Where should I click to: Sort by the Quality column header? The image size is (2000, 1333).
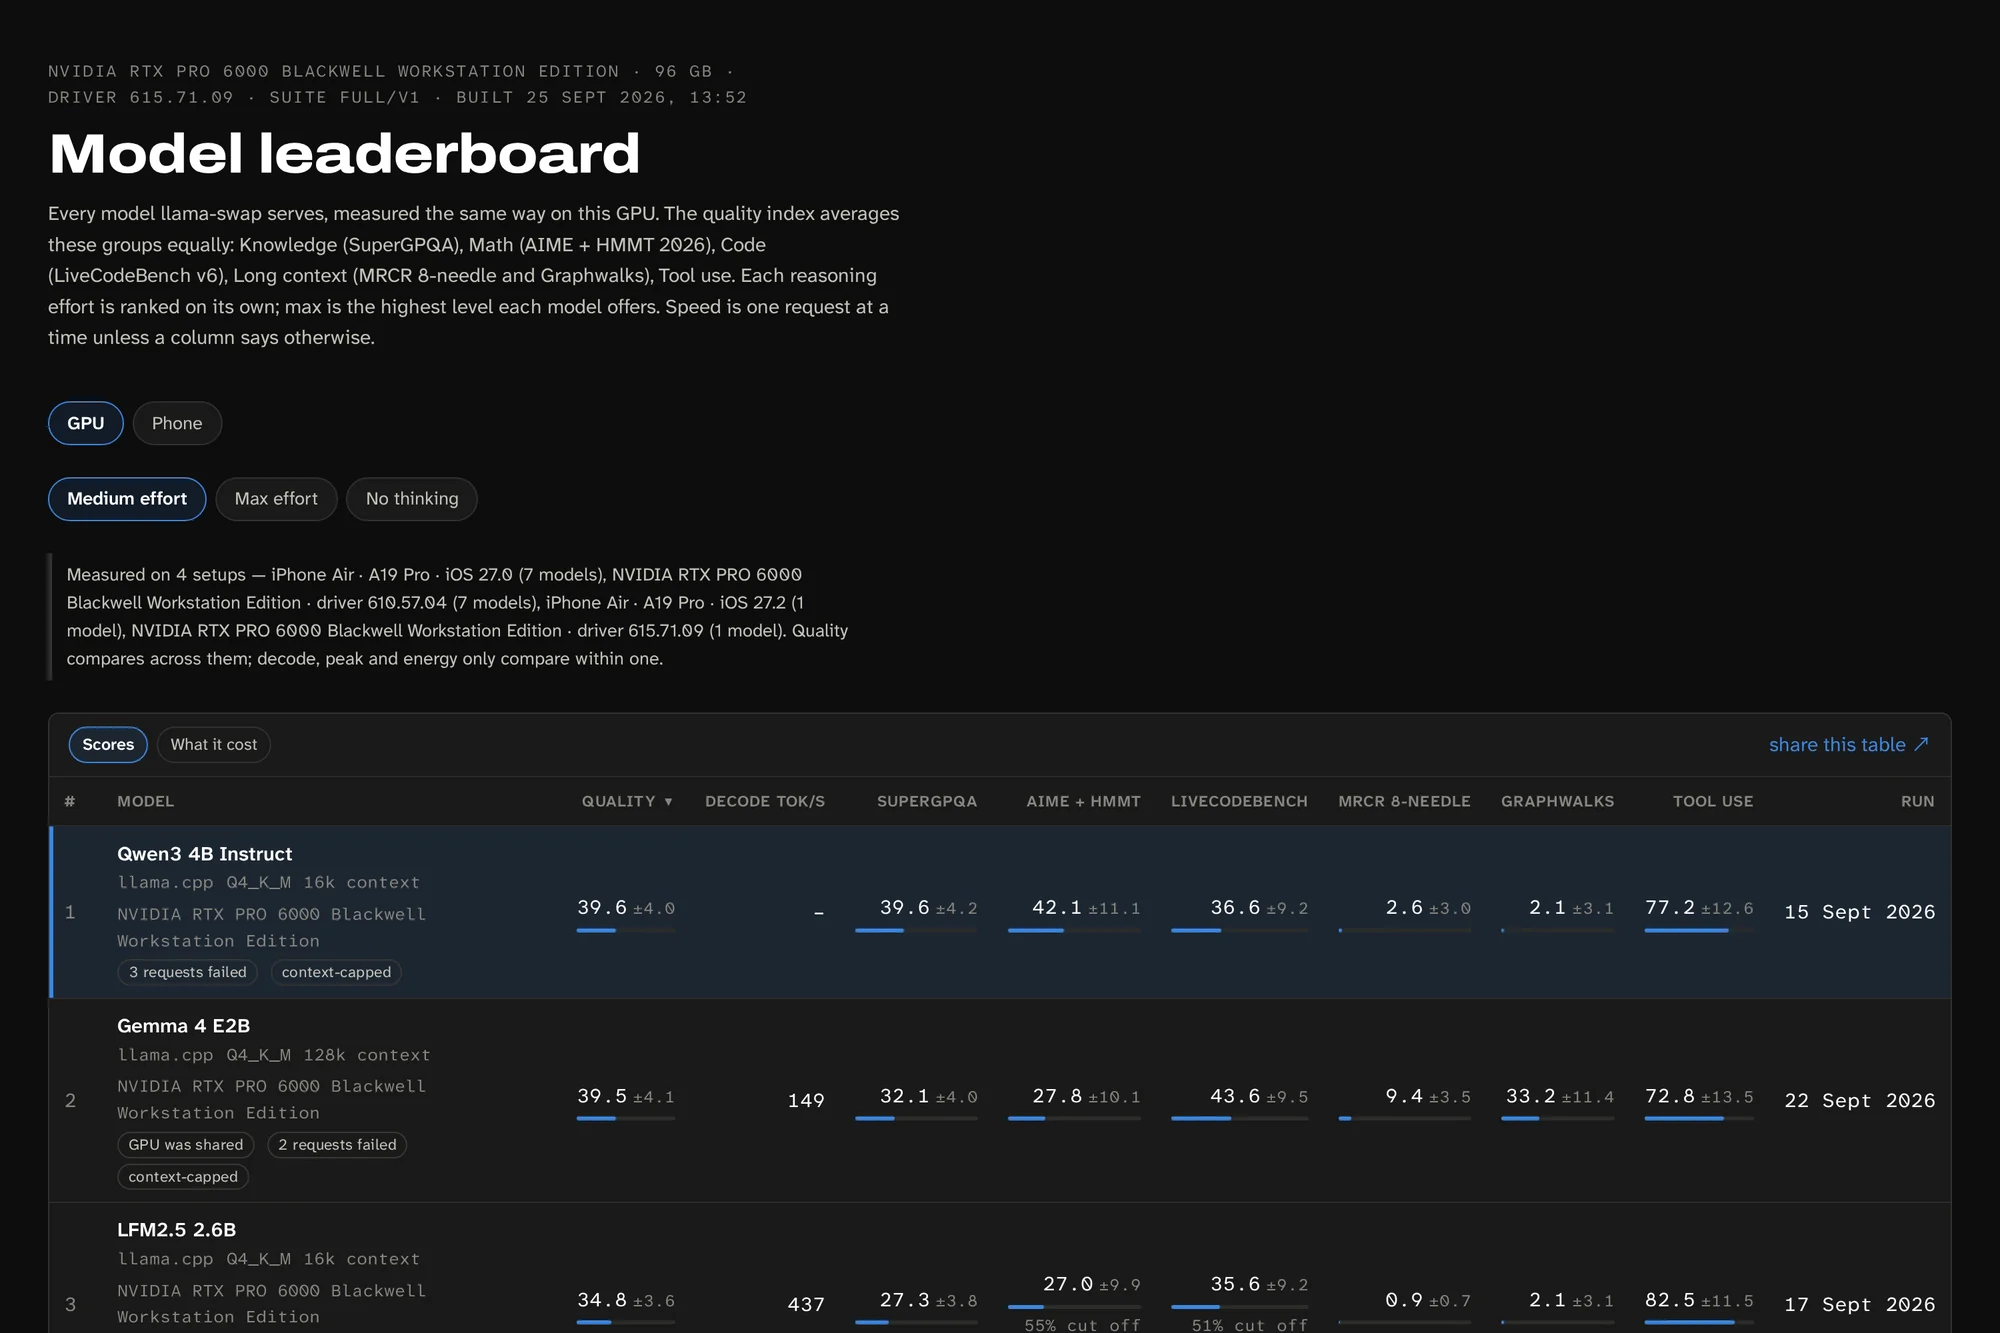click(x=628, y=801)
